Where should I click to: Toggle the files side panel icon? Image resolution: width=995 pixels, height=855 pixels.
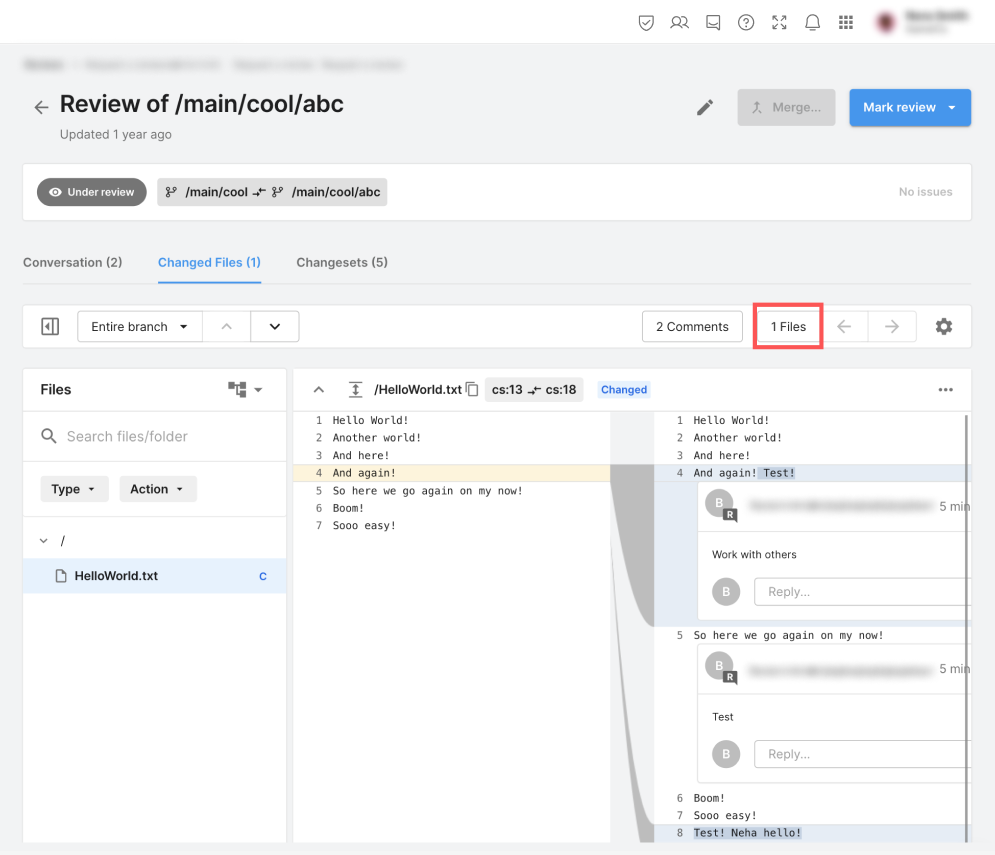[x=50, y=327]
